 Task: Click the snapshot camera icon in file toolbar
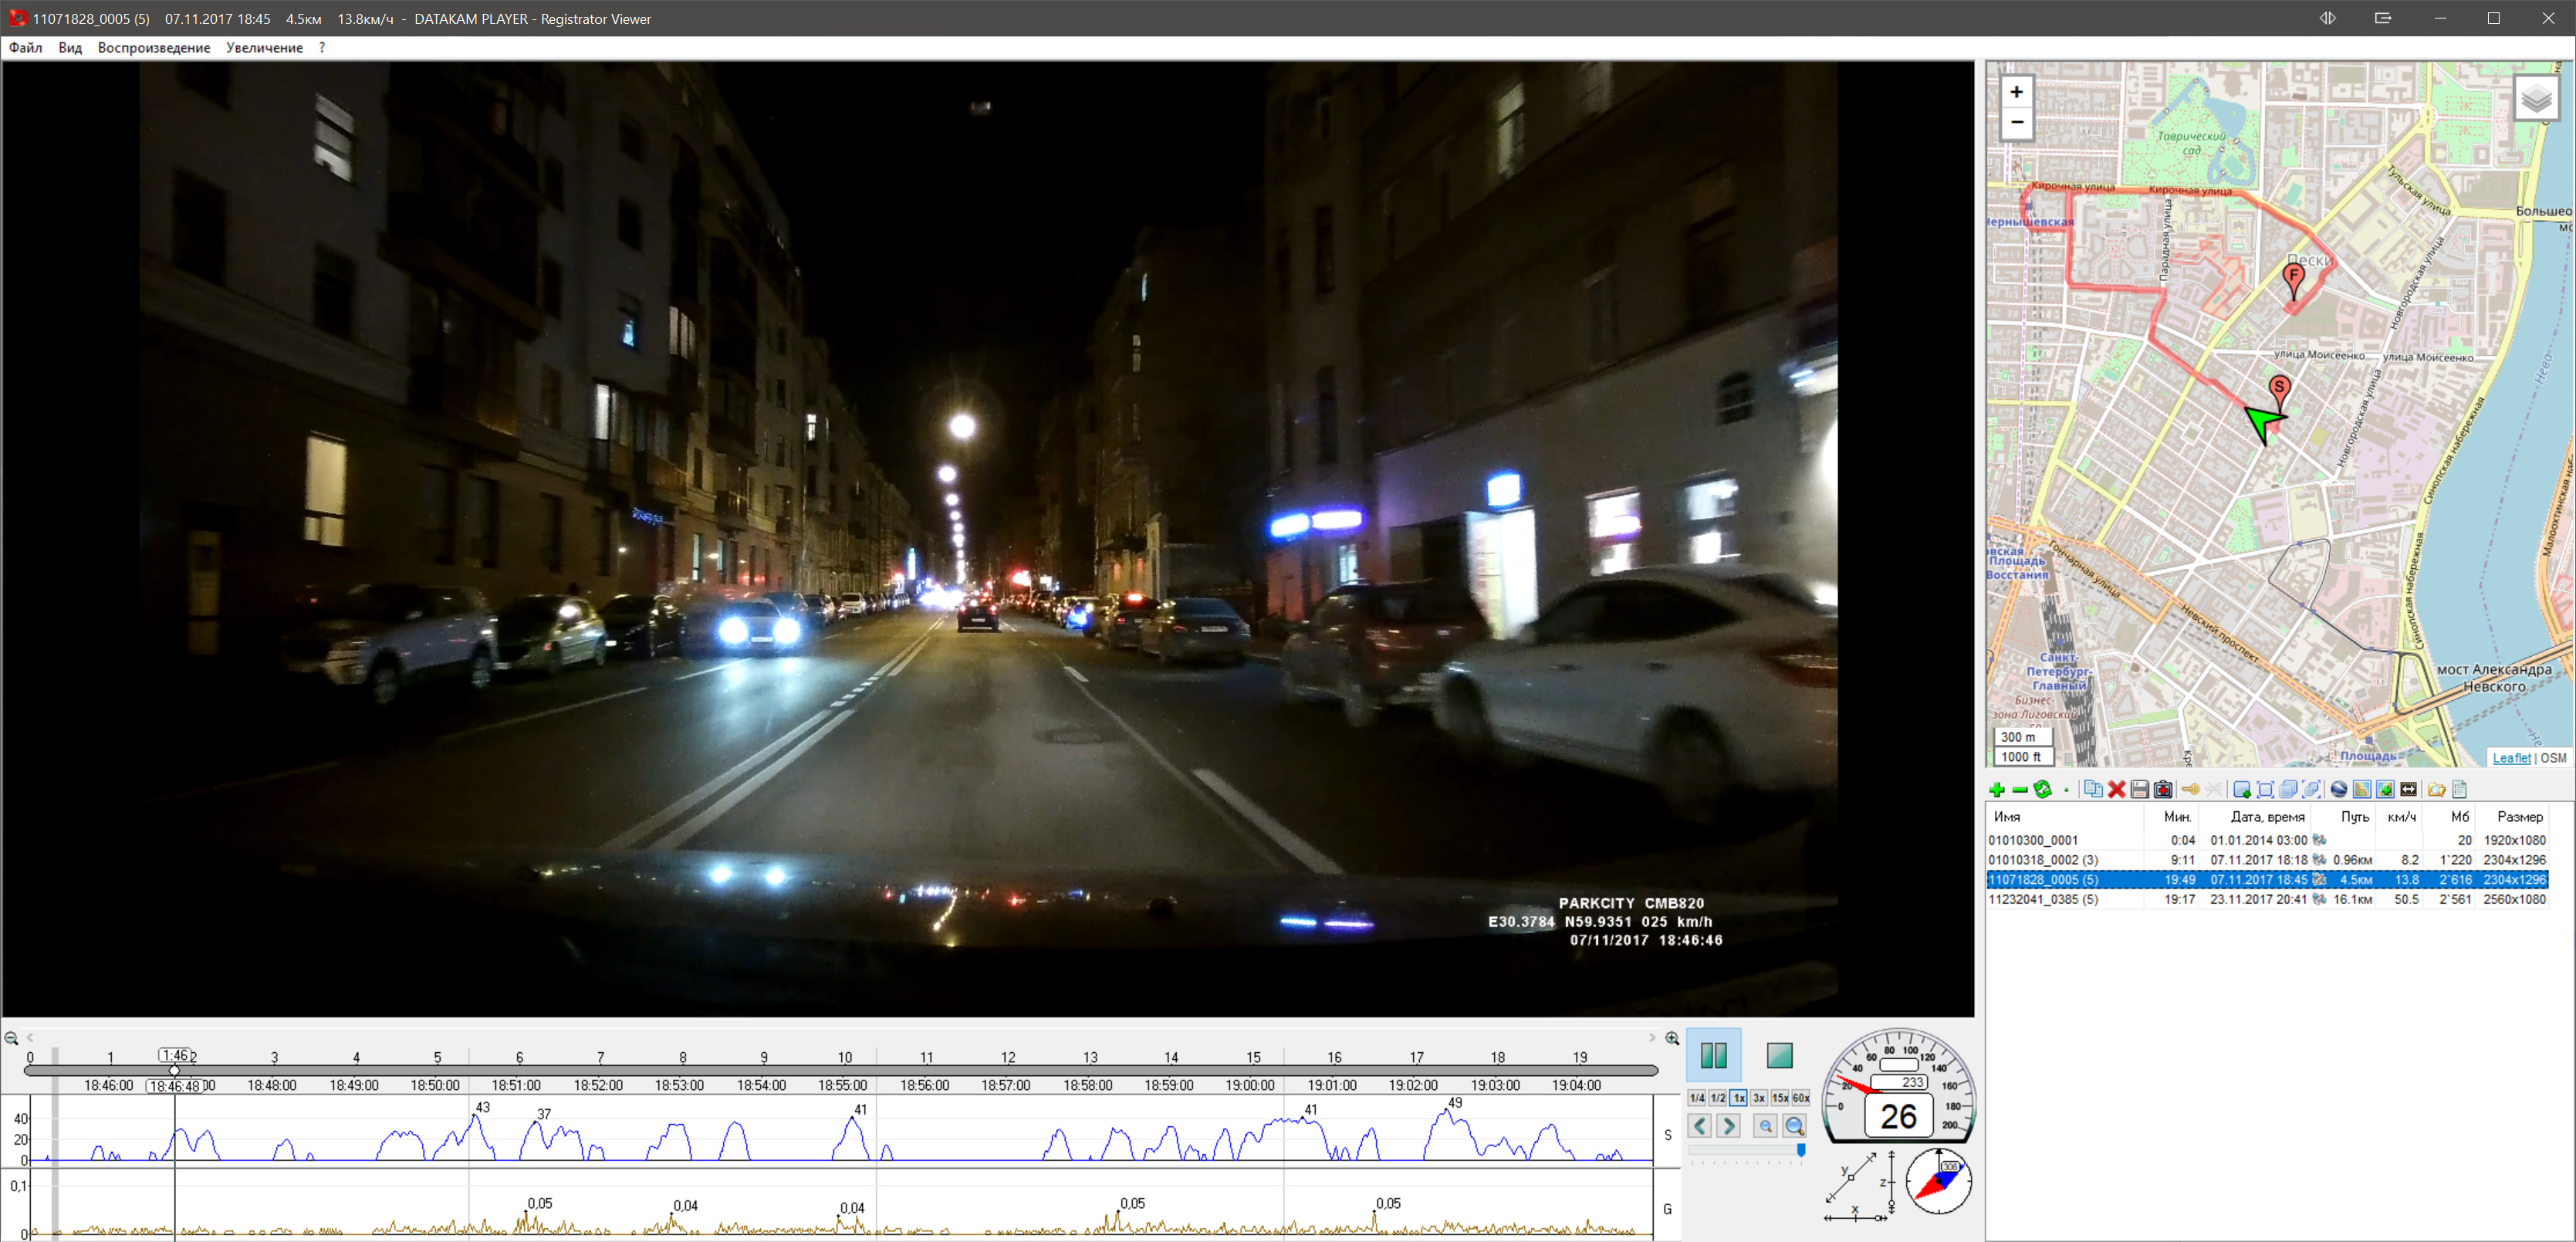click(2163, 790)
